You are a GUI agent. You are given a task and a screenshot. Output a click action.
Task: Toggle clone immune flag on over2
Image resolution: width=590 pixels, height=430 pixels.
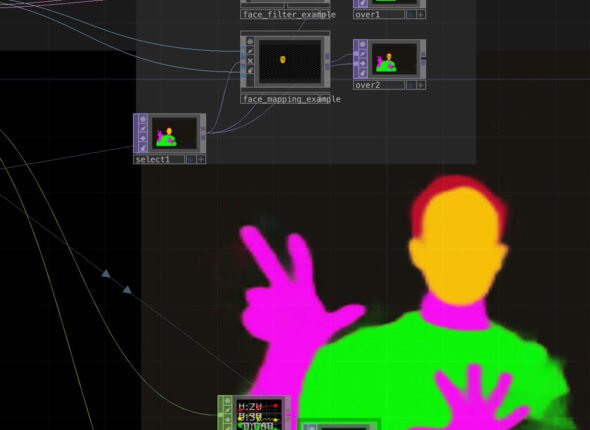pos(363,54)
